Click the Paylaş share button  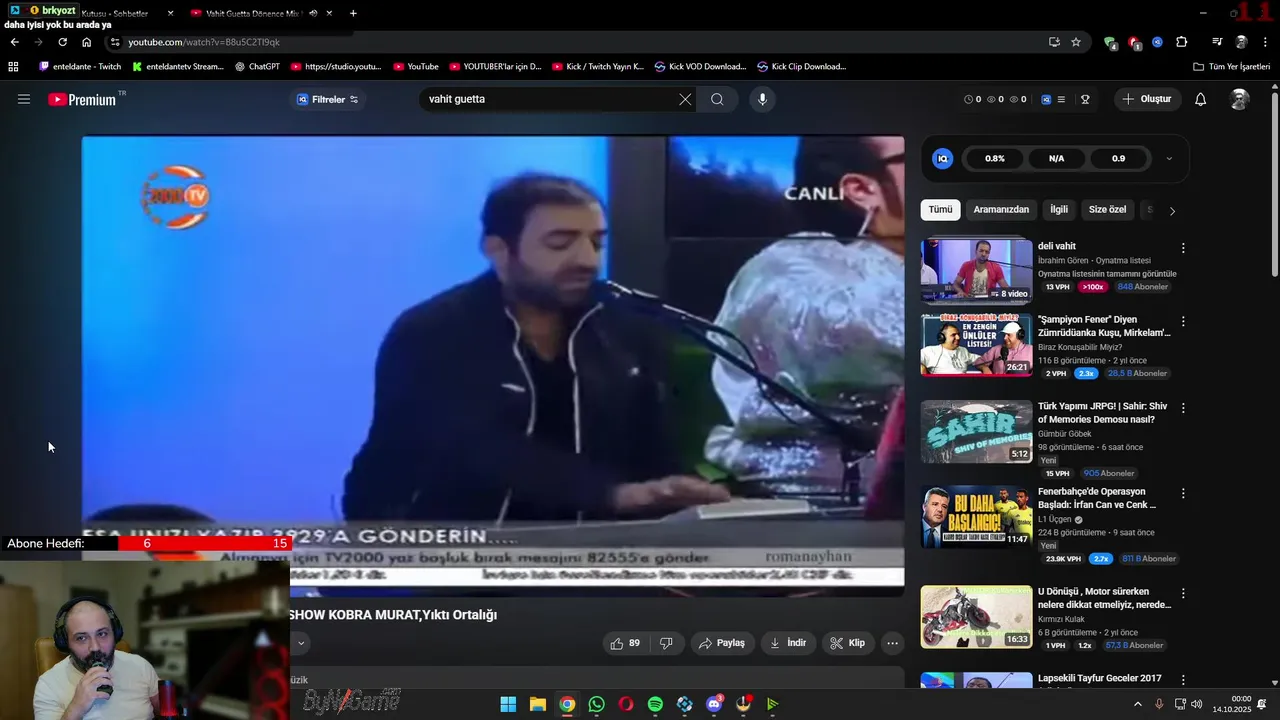[722, 643]
